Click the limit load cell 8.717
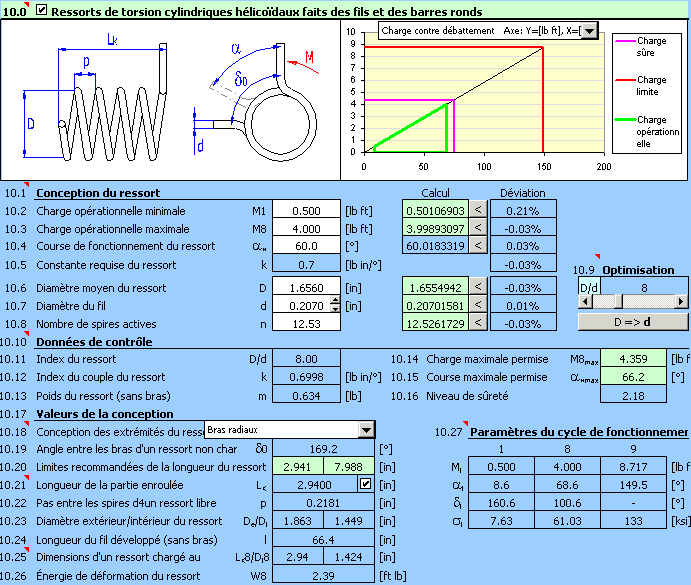The height and width of the screenshot is (585, 691). pyautogui.click(x=633, y=466)
